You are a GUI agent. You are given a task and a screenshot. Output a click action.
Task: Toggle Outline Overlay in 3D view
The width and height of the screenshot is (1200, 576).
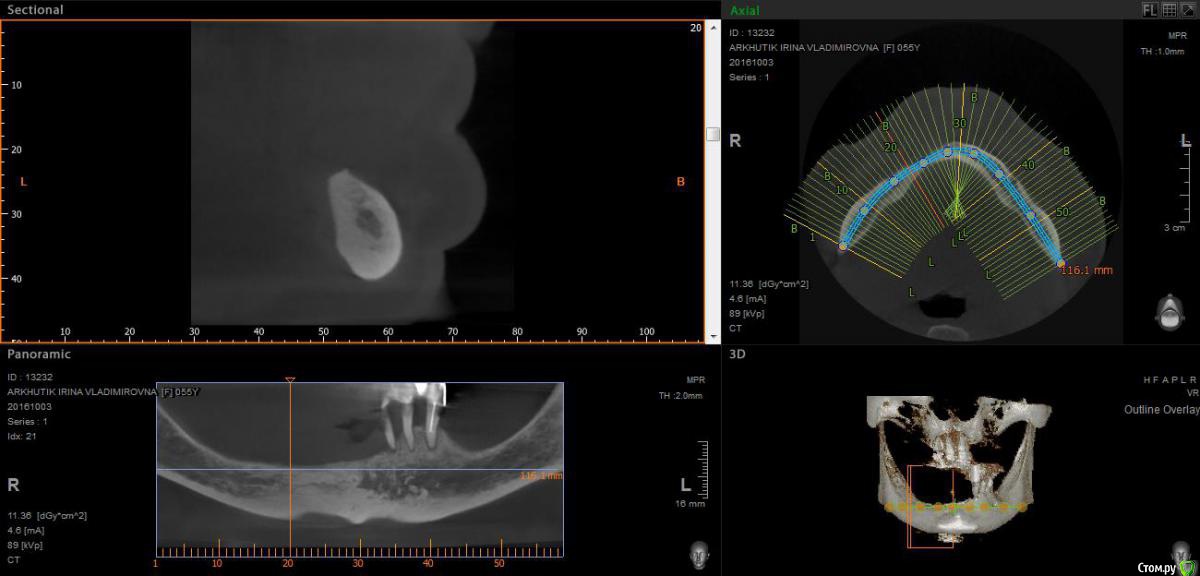[1156, 410]
